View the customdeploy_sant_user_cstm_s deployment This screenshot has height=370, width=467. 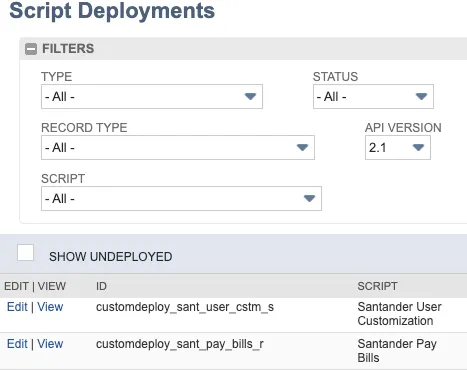pos(50,307)
